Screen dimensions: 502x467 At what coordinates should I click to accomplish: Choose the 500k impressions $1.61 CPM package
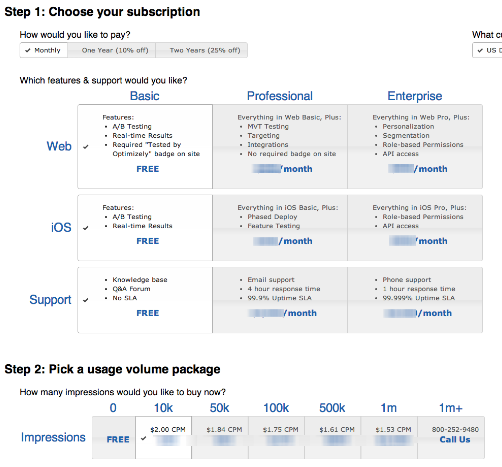click(333, 438)
